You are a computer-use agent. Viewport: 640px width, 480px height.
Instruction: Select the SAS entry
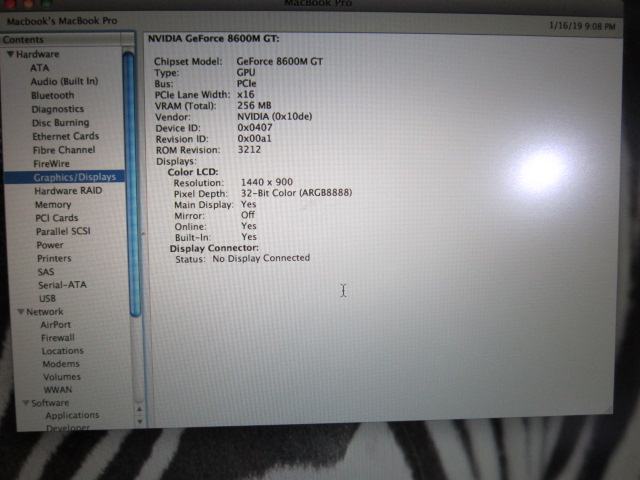tap(46, 272)
